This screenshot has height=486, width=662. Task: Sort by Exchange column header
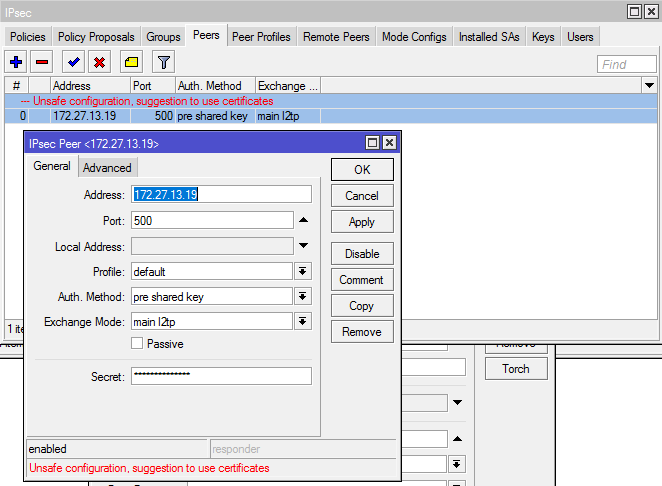pyautogui.click(x=288, y=86)
